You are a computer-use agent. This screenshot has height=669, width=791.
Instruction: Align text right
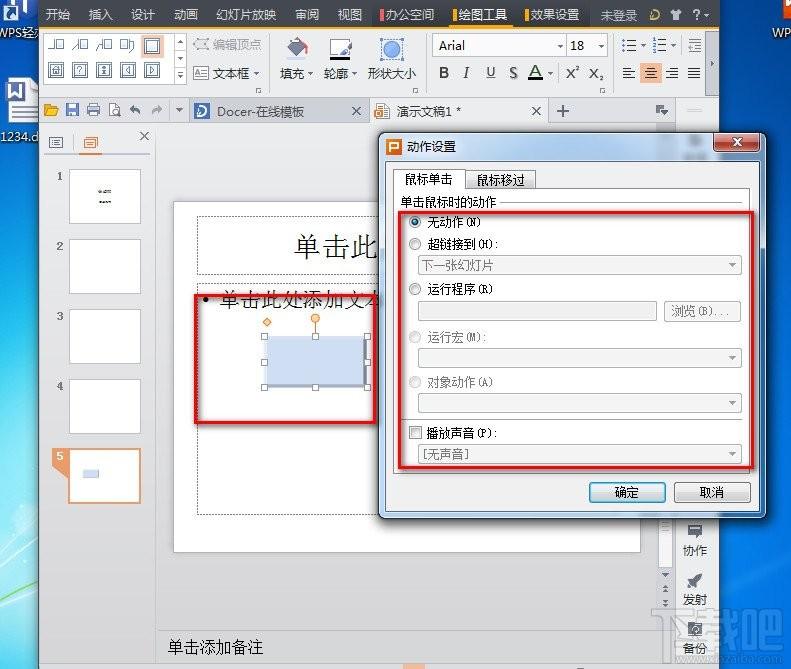pos(672,73)
